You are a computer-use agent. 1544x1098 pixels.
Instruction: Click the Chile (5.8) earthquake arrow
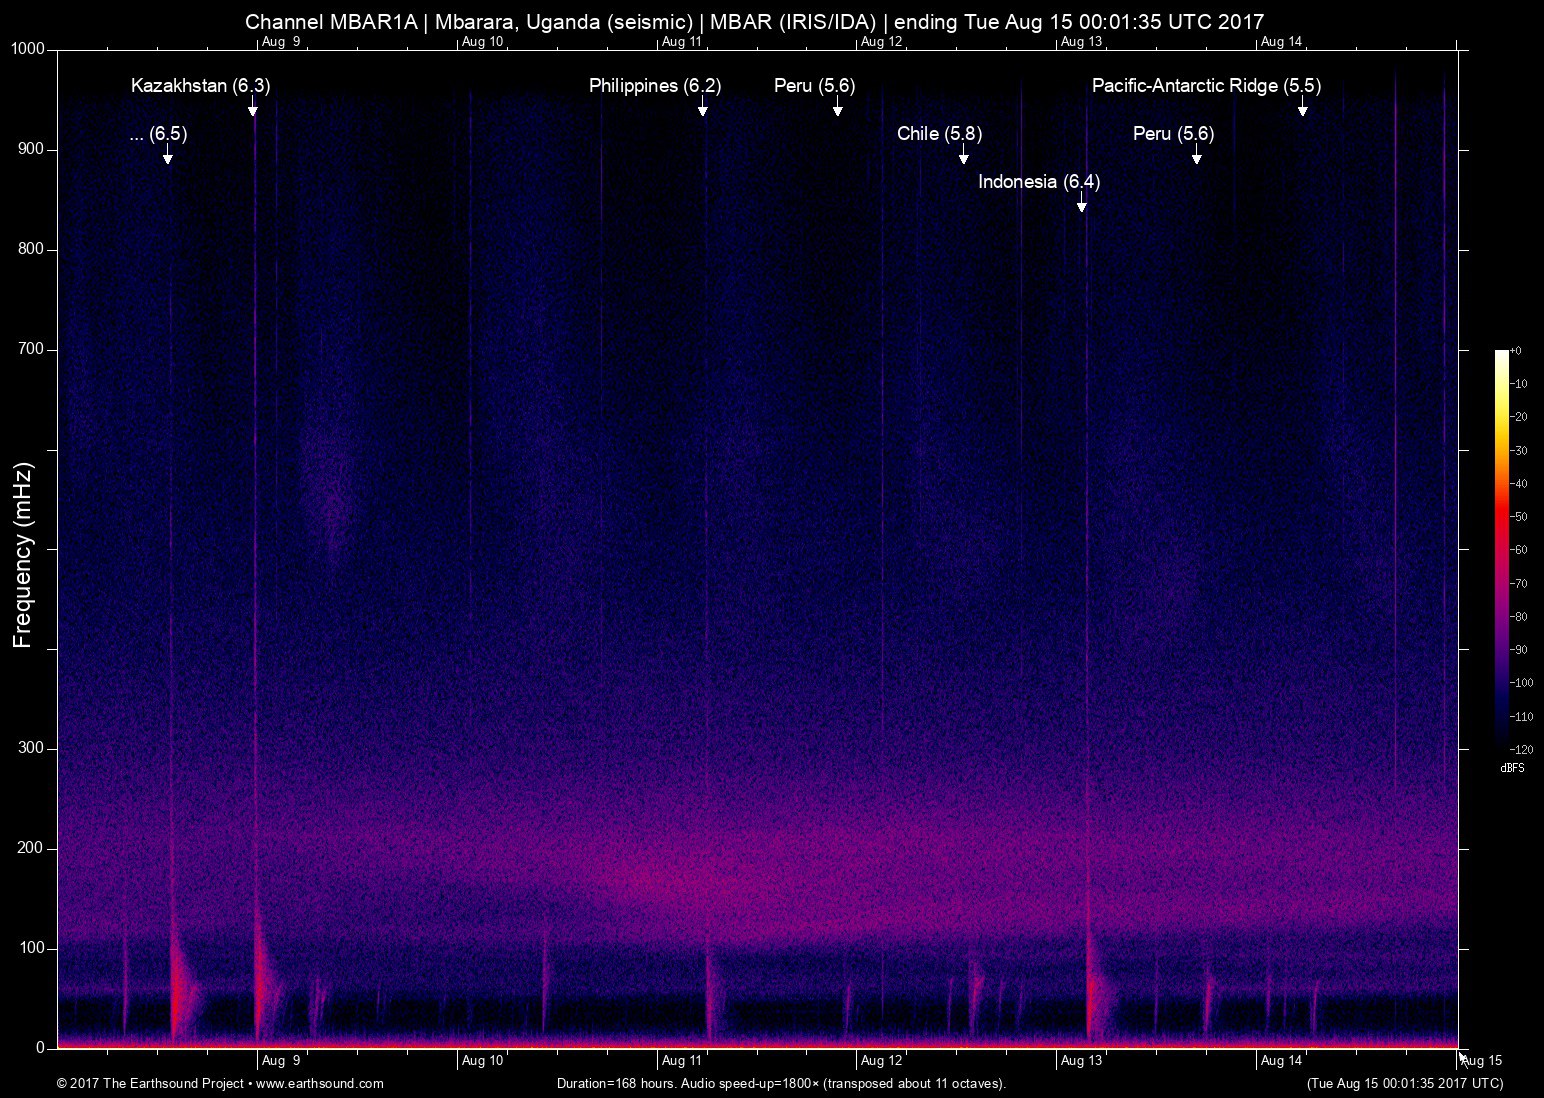(963, 157)
